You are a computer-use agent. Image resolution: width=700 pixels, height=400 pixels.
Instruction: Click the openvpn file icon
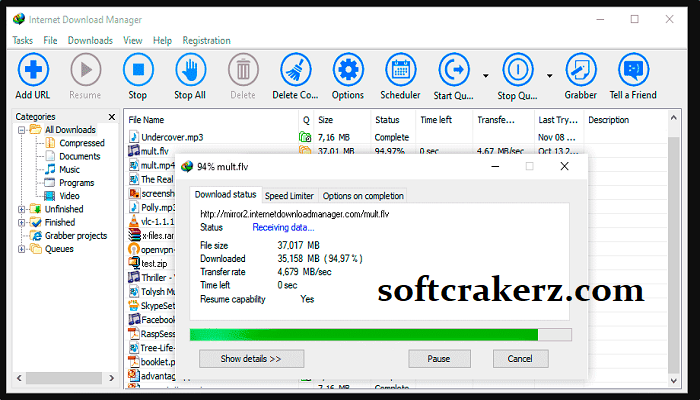133,249
